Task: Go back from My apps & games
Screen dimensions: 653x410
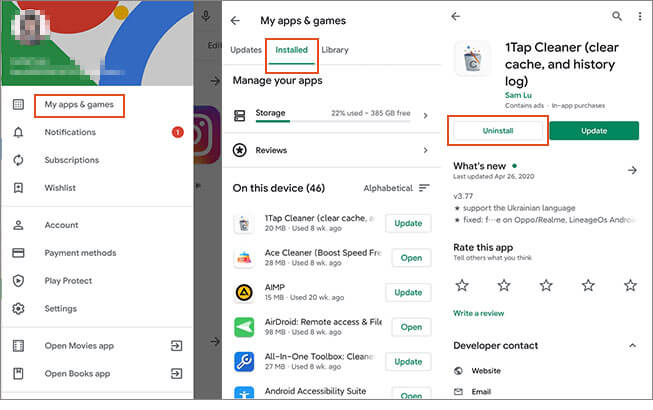Action: [235, 20]
